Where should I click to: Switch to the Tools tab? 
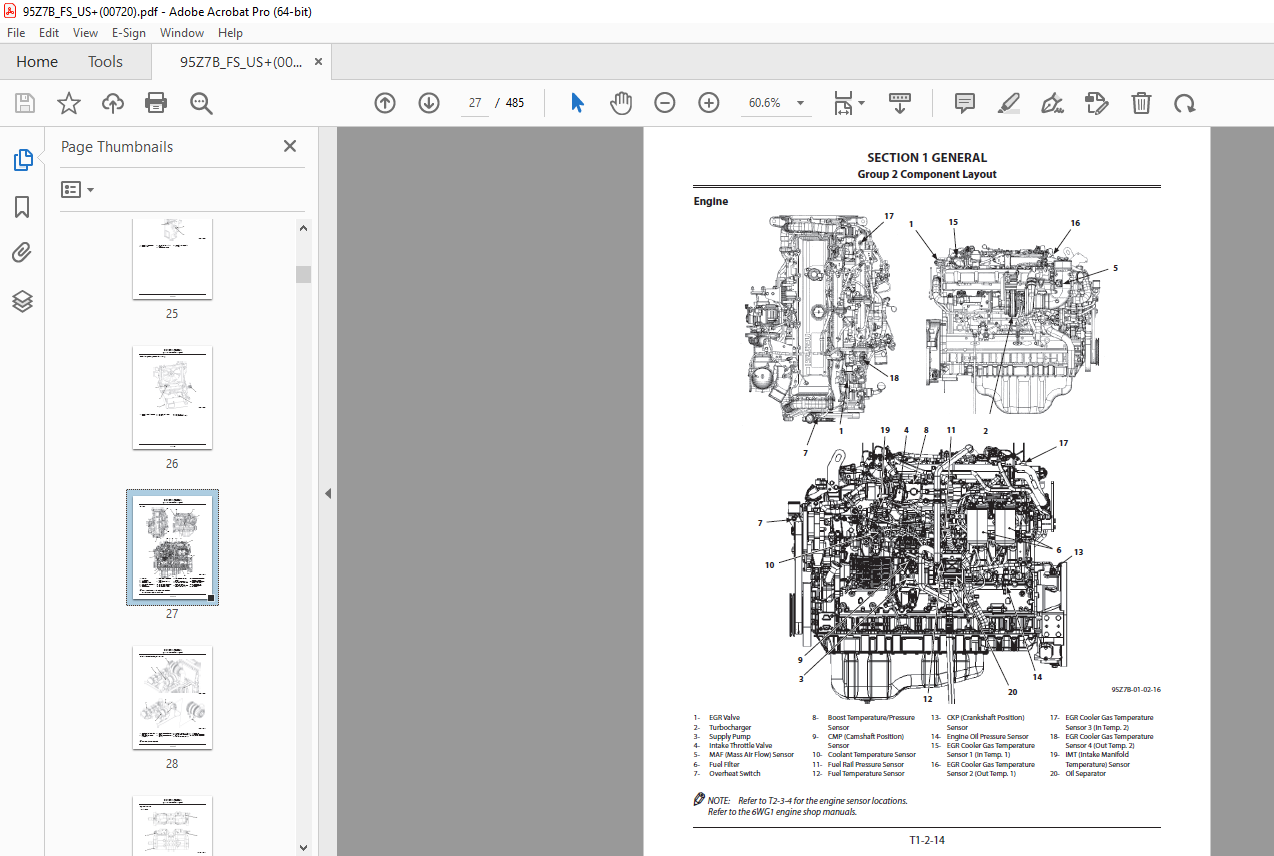(x=105, y=62)
